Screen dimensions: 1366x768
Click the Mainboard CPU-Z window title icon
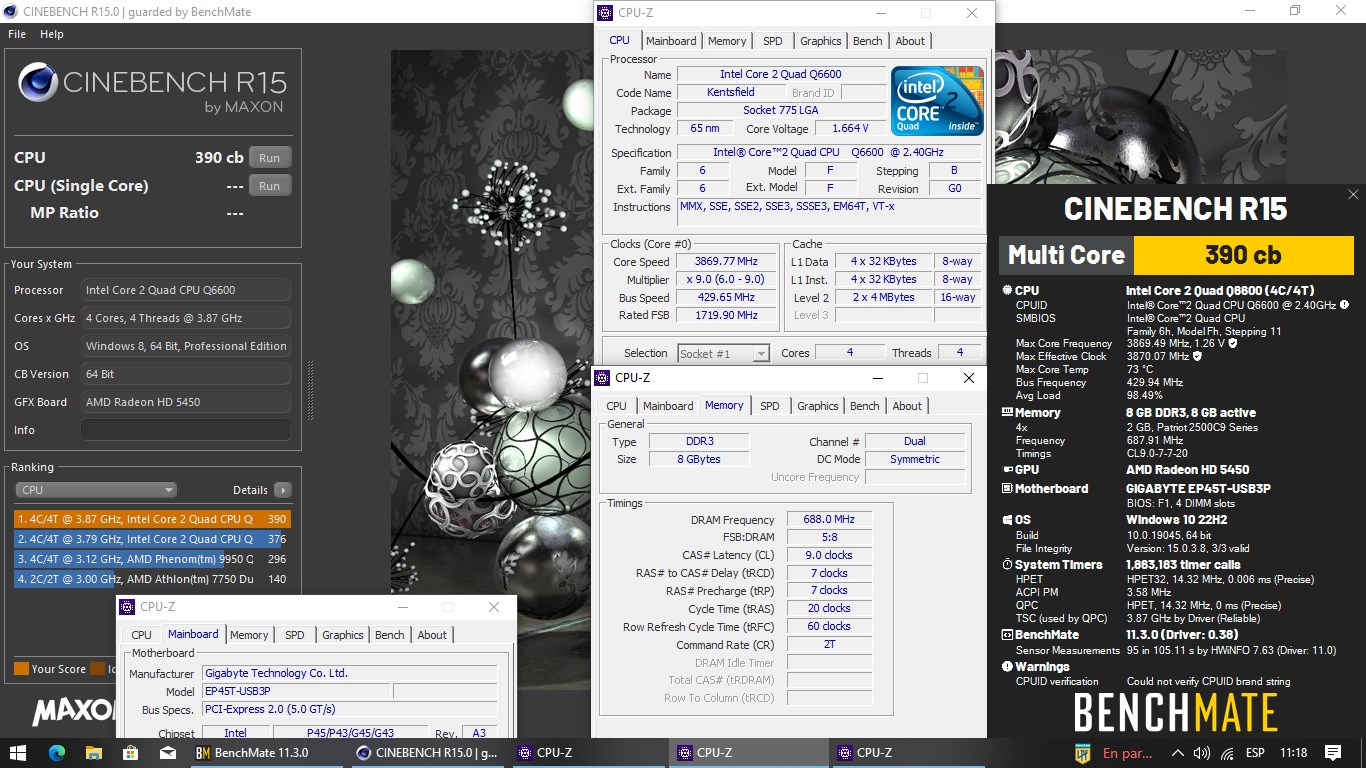(x=127, y=607)
